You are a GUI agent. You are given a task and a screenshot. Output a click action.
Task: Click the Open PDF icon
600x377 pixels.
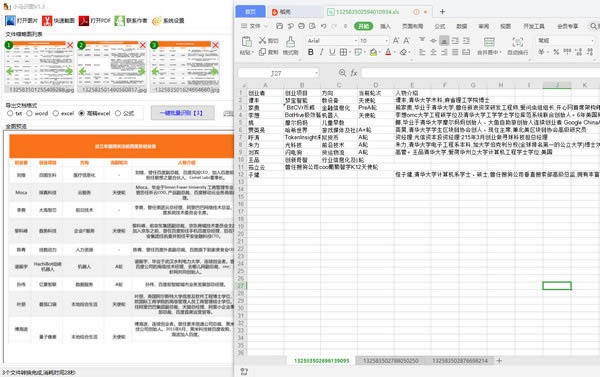[83, 20]
